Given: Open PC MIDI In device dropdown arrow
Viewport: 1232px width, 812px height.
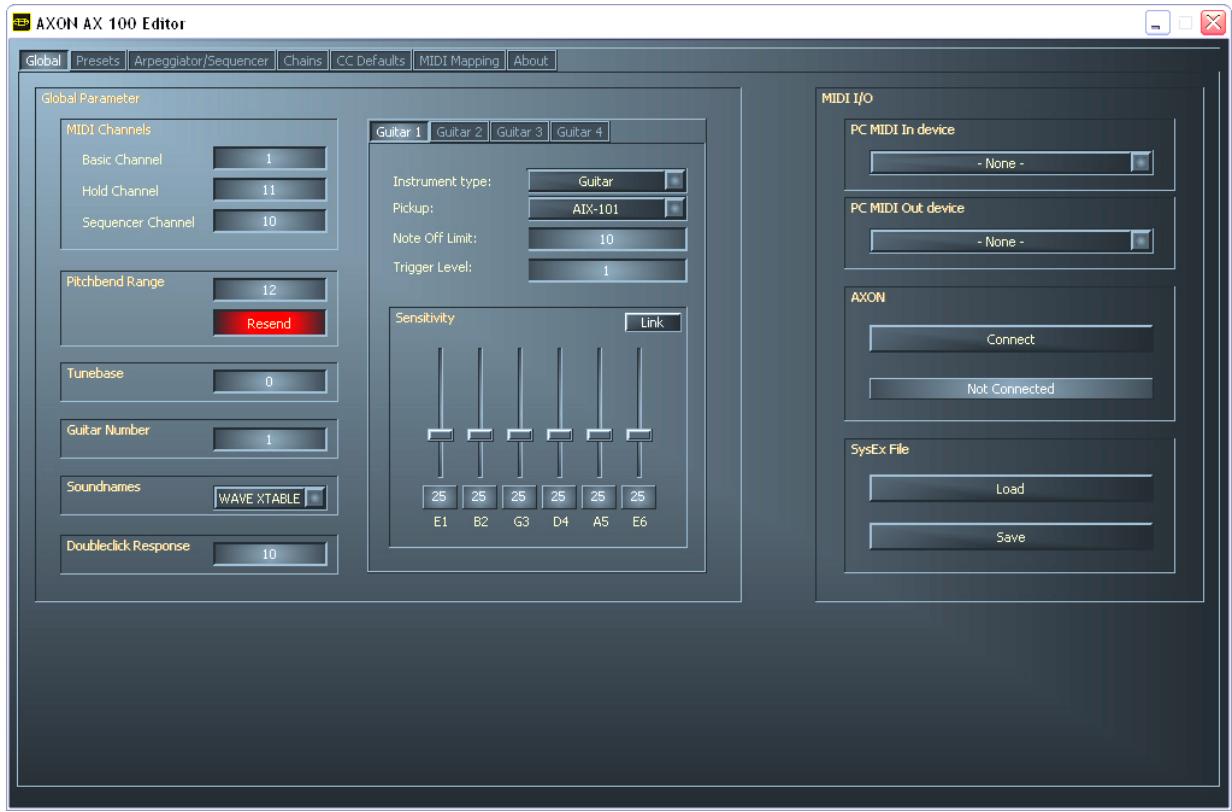Looking at the screenshot, I should pyautogui.click(x=1141, y=163).
